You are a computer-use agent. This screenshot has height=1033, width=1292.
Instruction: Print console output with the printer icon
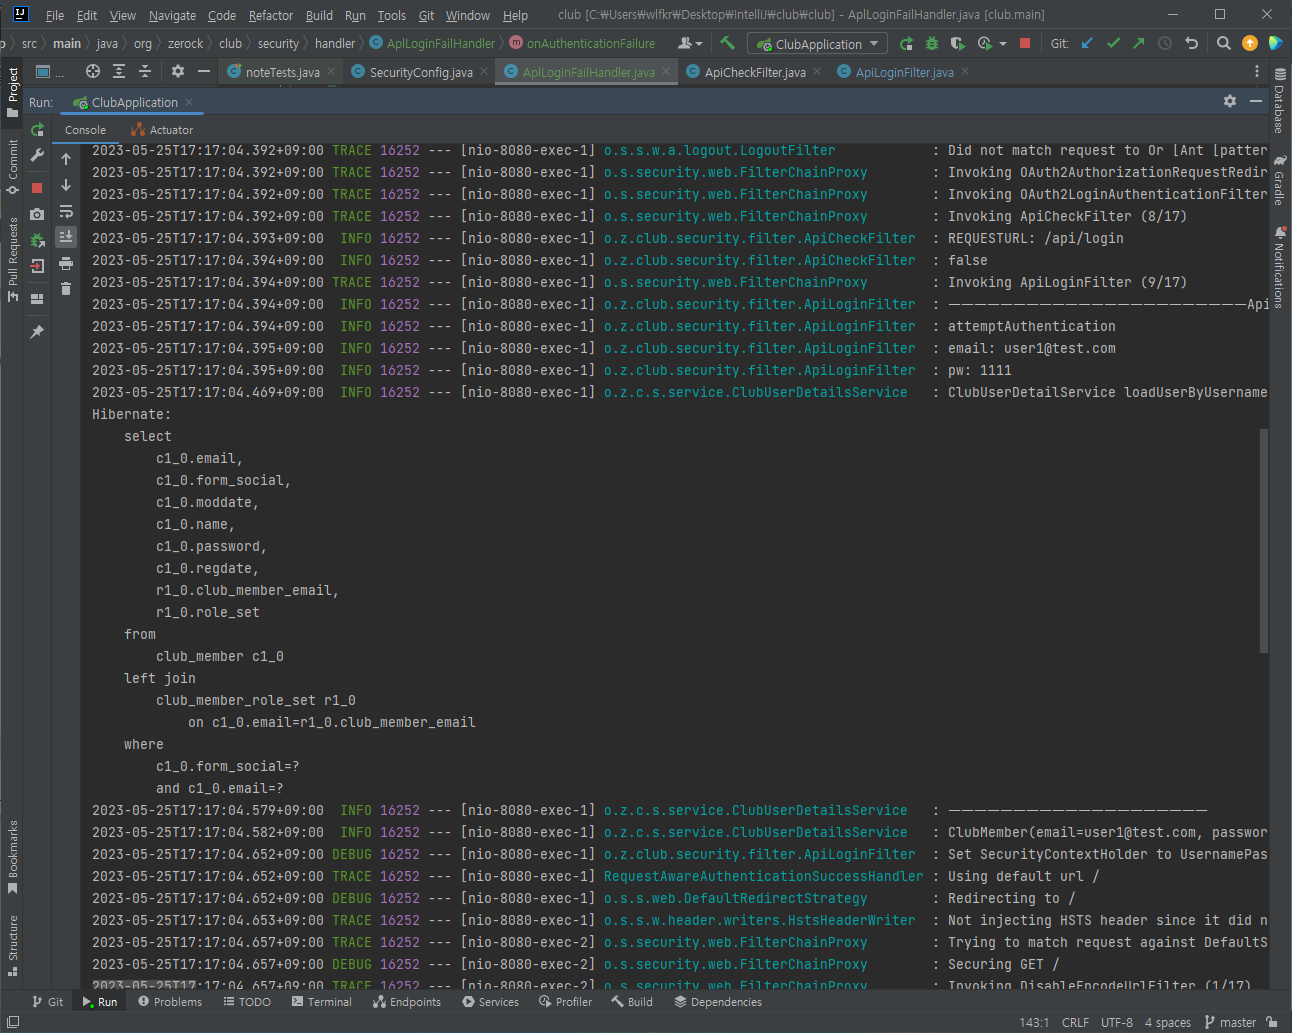[66, 263]
